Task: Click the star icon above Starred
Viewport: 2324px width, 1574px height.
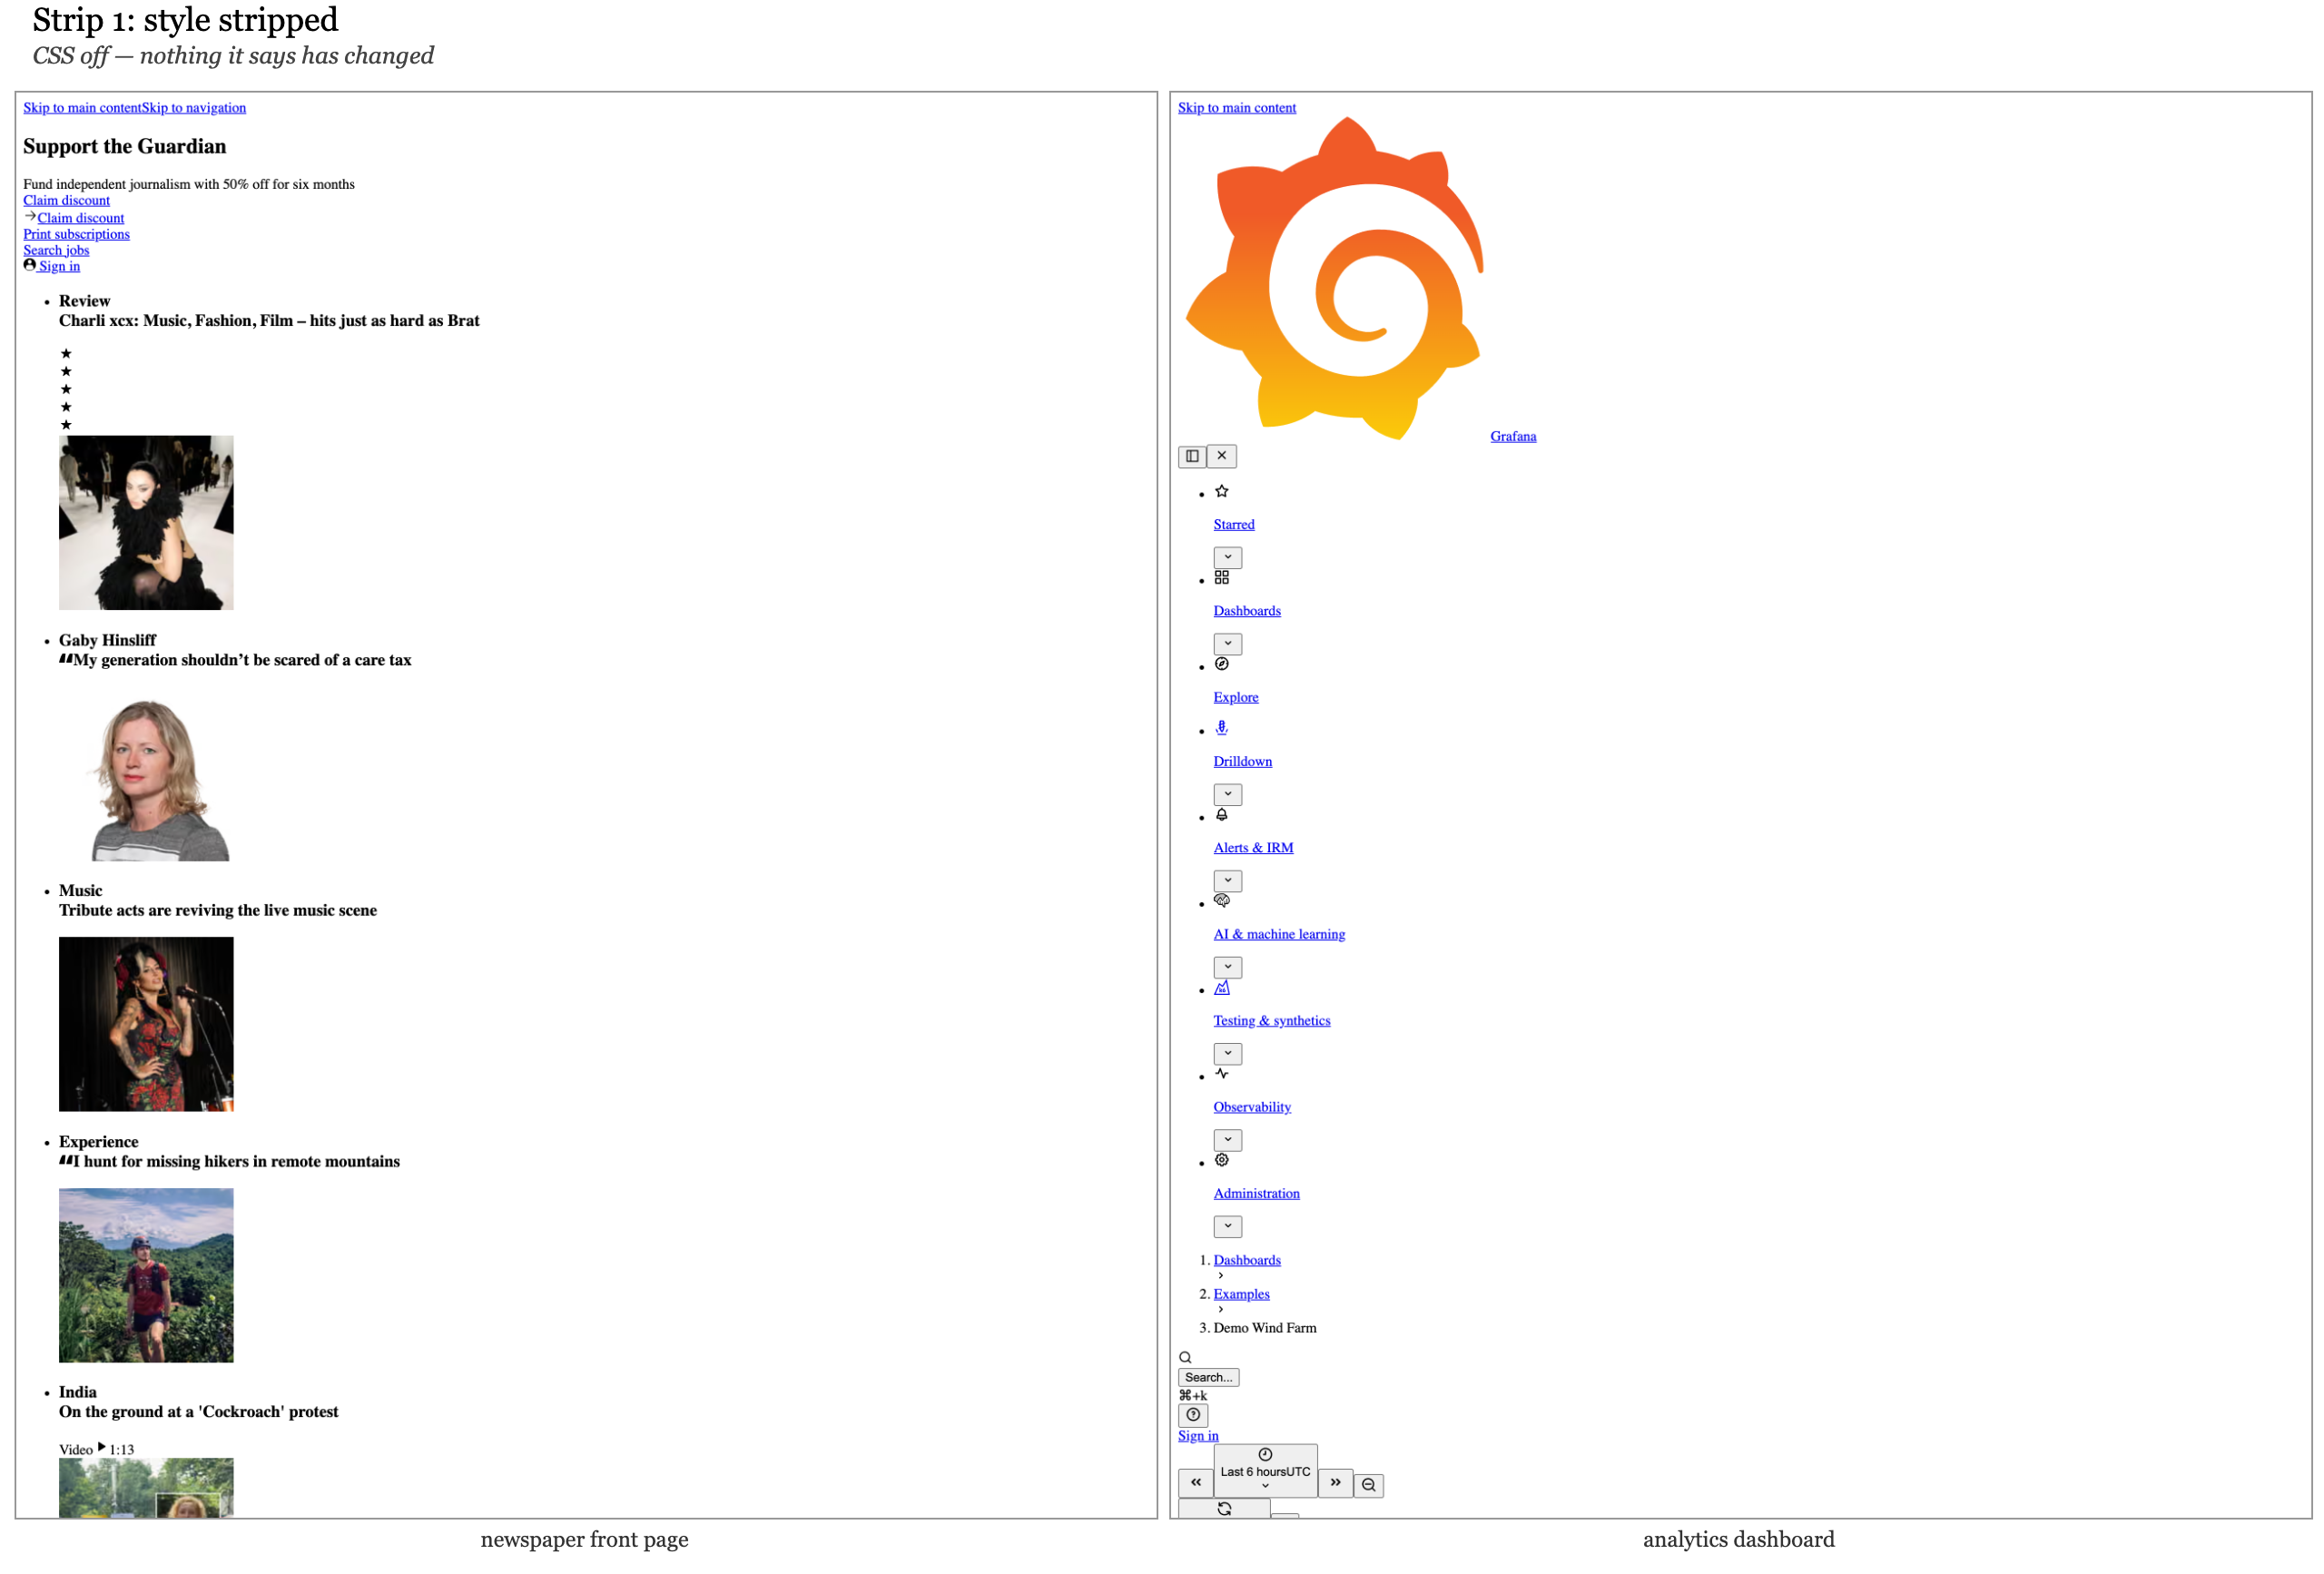Action: click(1222, 492)
